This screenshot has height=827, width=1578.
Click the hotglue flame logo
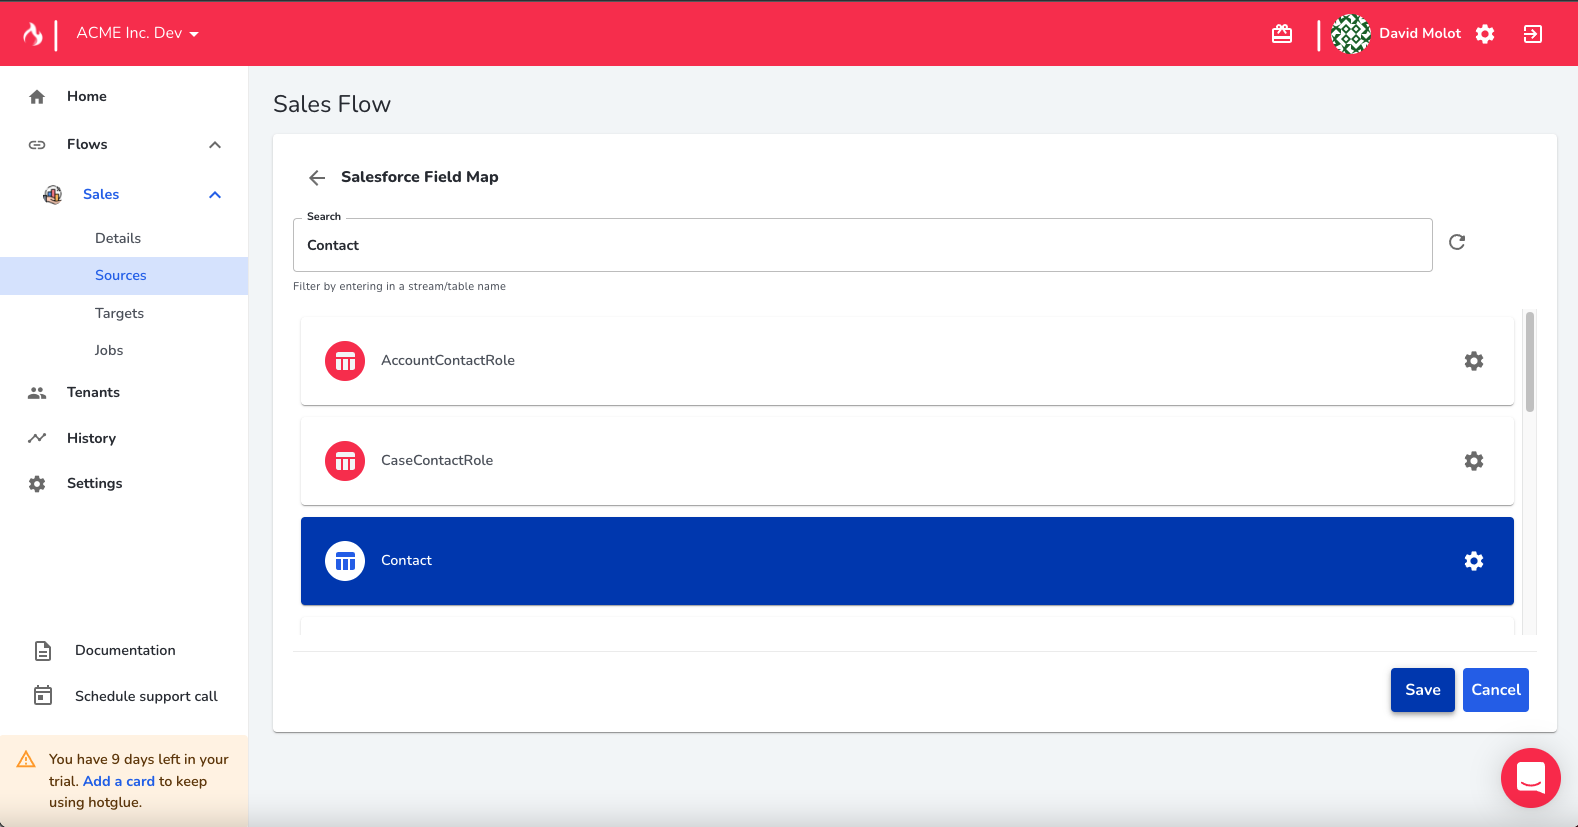click(33, 34)
